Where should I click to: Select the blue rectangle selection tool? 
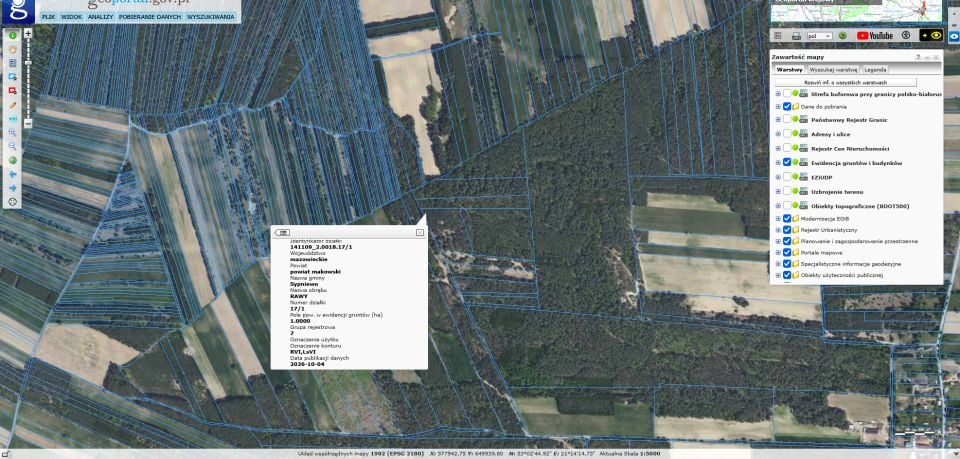coord(12,76)
